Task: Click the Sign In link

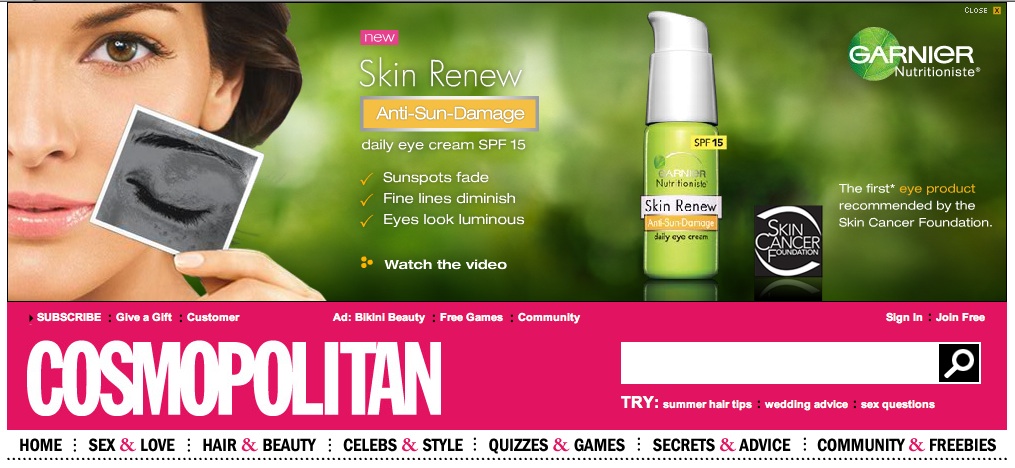Action: (904, 317)
